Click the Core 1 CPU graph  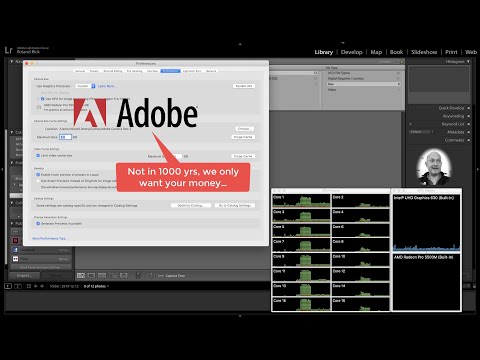301,201
